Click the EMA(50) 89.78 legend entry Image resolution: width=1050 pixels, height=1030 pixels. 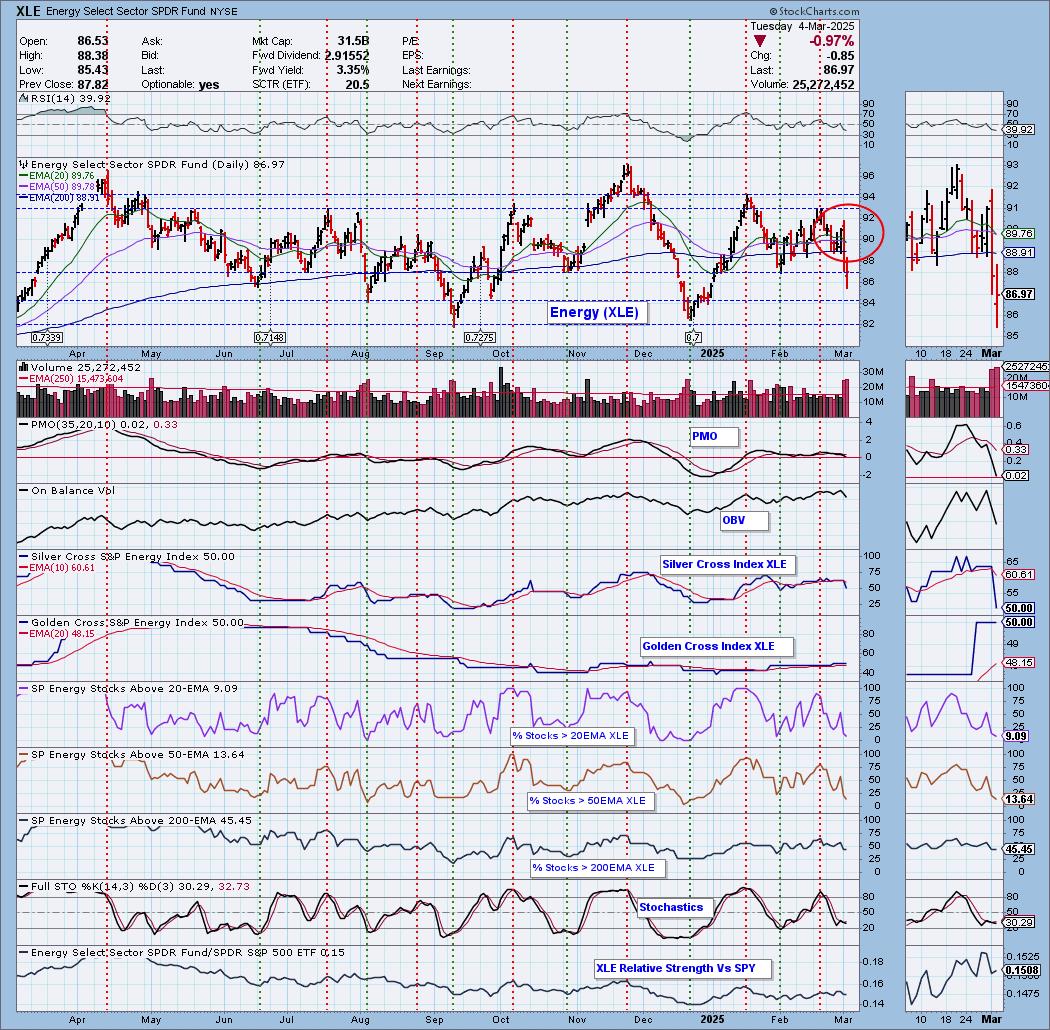pos(56,186)
